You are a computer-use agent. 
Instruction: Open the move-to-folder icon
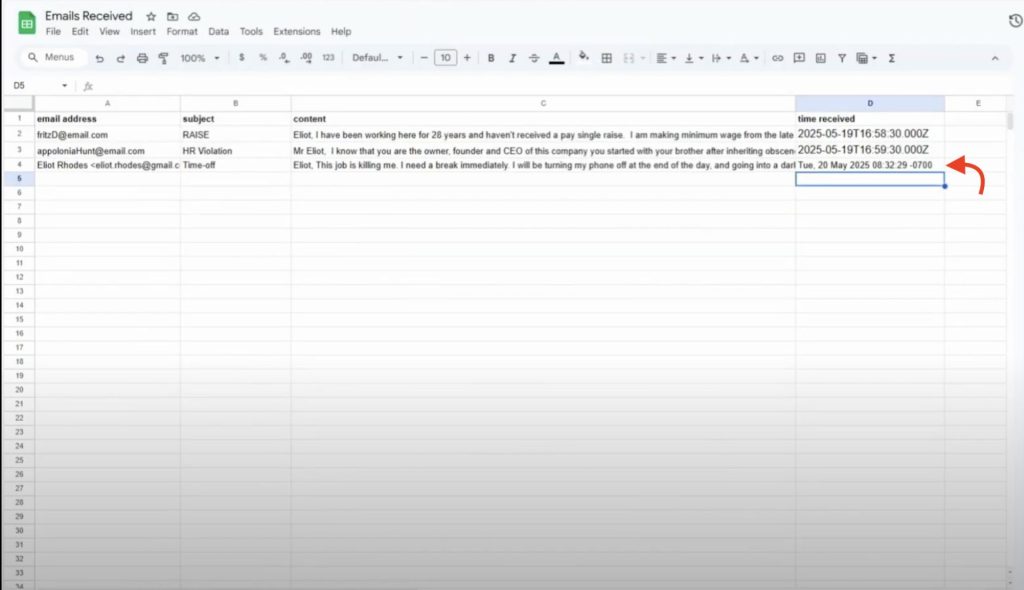click(172, 16)
